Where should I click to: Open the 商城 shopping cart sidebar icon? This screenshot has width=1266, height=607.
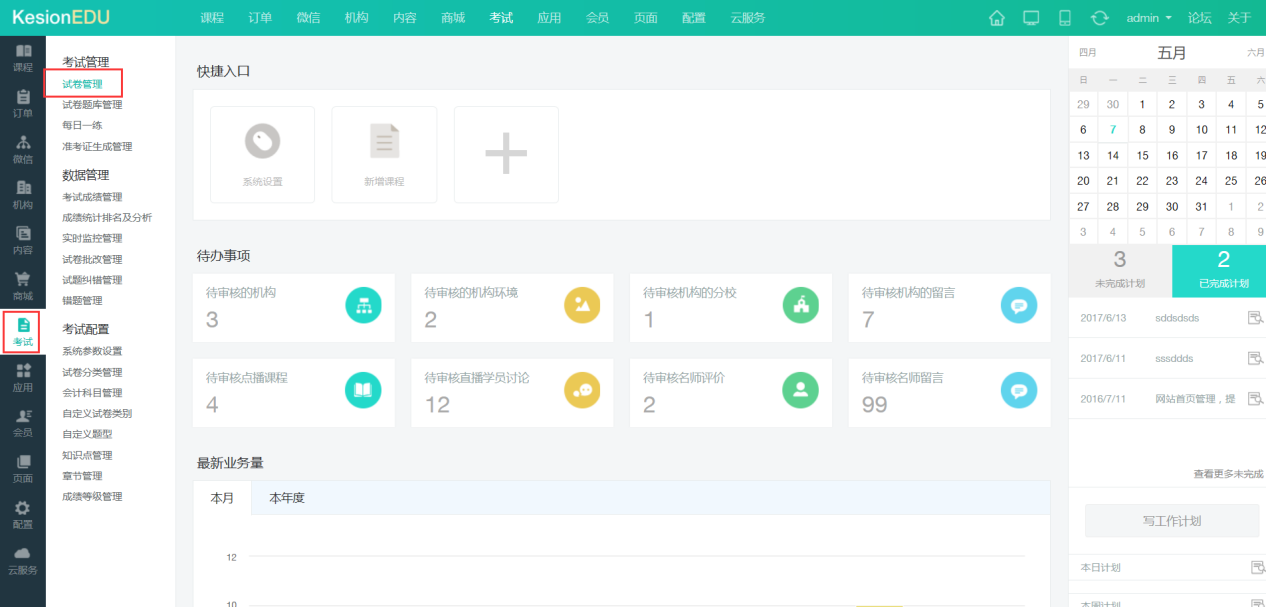22,286
